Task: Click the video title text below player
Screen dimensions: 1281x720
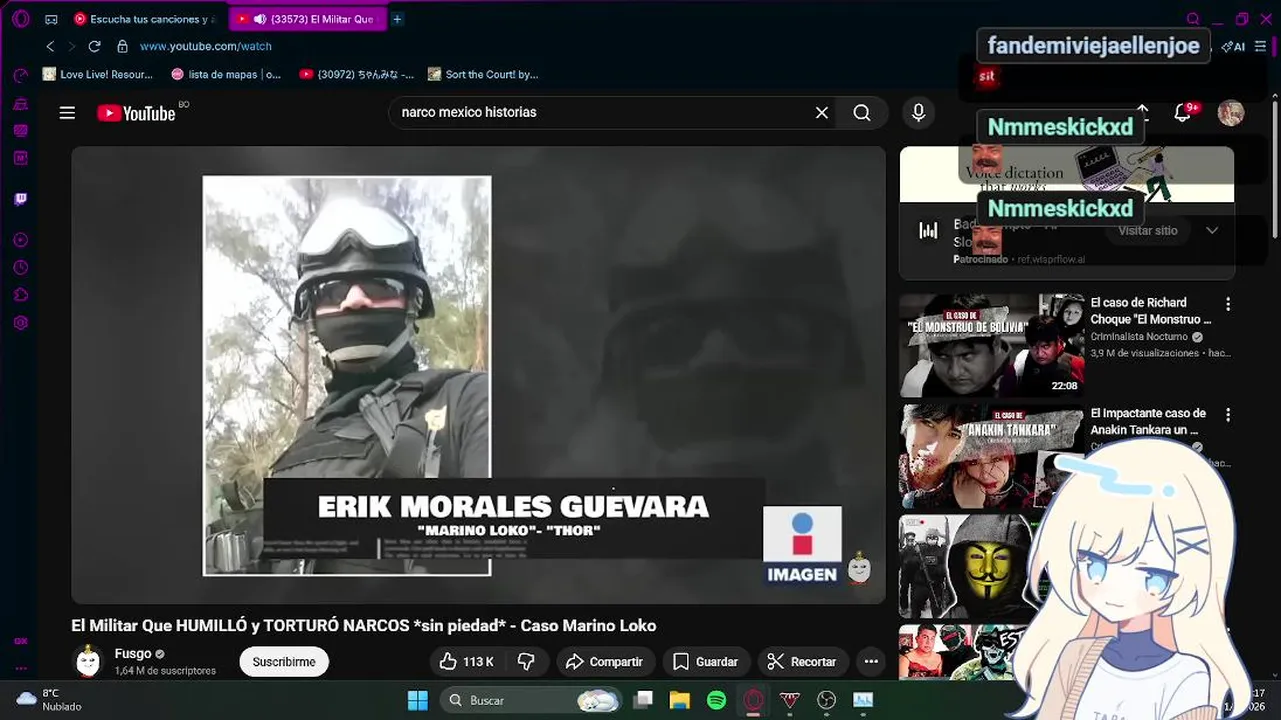Action: click(x=364, y=626)
